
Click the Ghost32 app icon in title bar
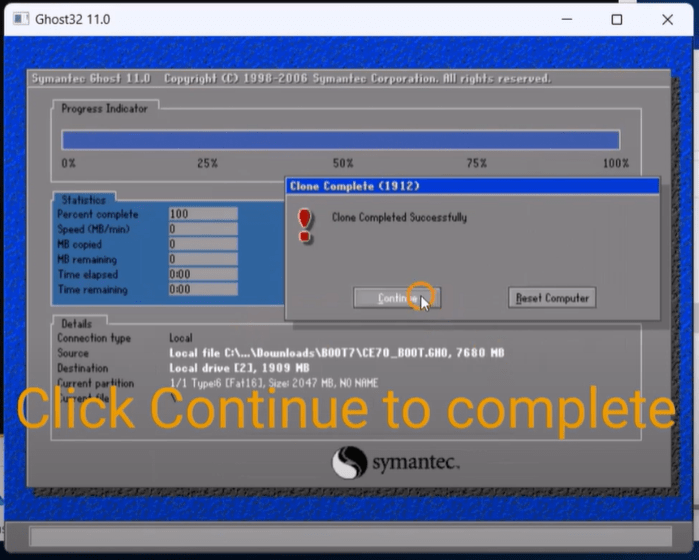(20, 19)
